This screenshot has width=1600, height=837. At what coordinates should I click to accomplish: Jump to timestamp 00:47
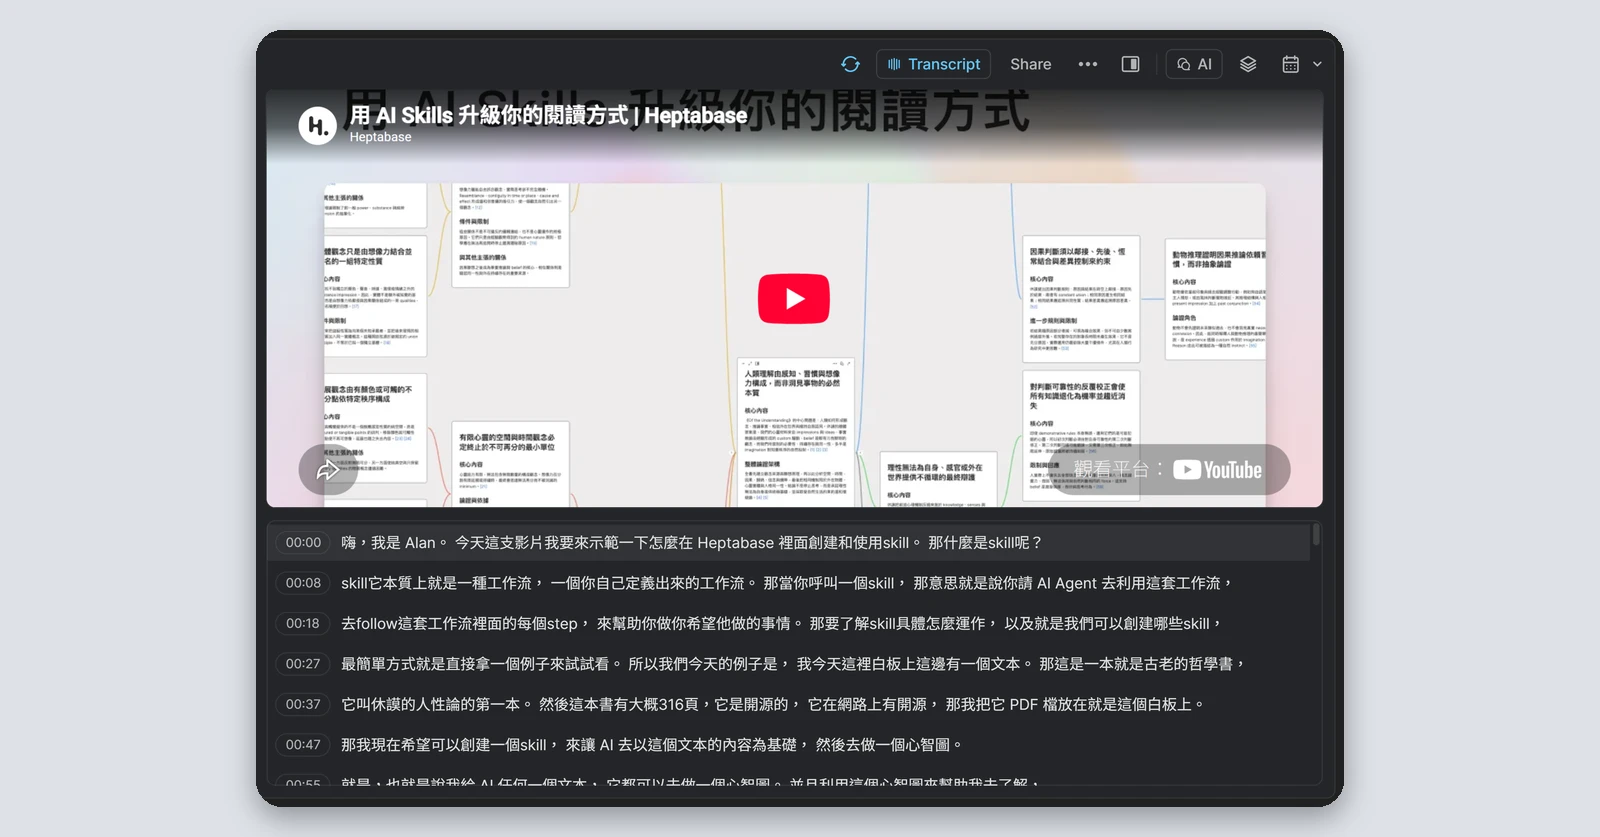[303, 744]
